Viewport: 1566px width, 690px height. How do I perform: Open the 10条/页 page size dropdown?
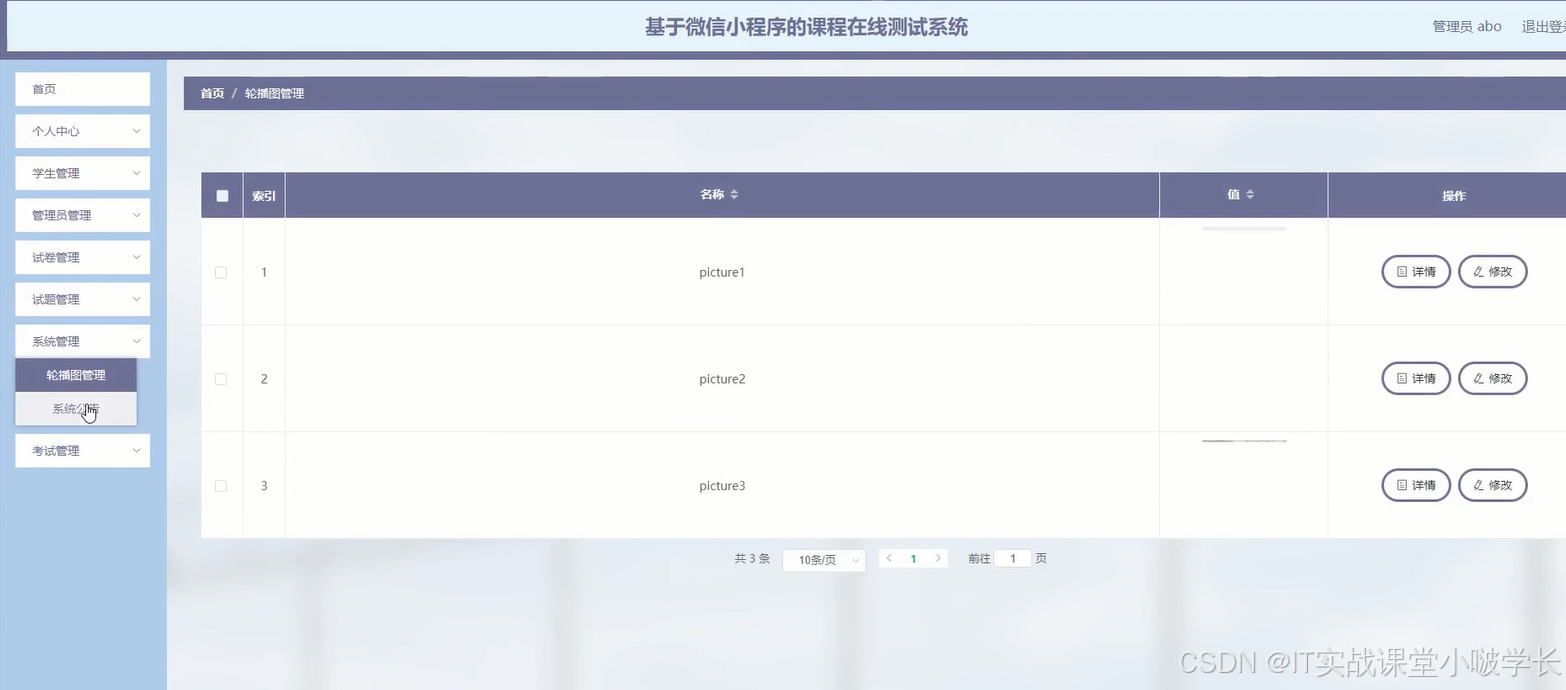click(x=824, y=560)
